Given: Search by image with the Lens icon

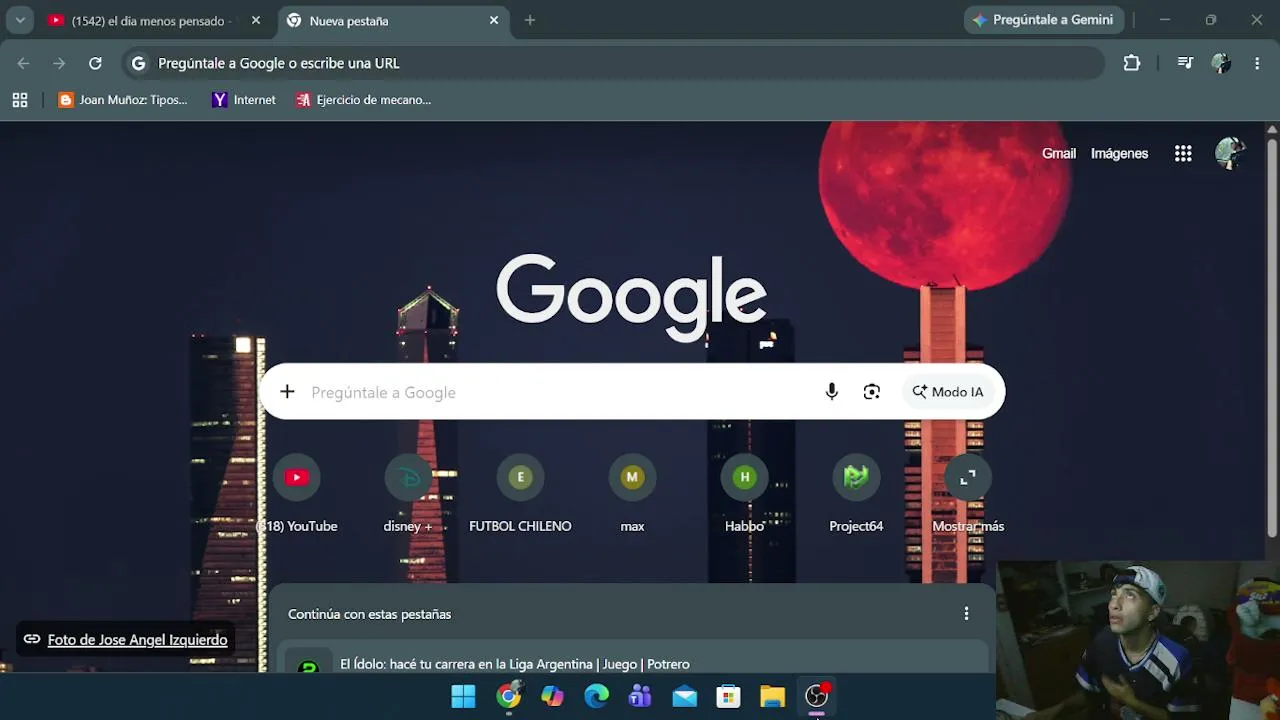Looking at the screenshot, I should point(872,392).
